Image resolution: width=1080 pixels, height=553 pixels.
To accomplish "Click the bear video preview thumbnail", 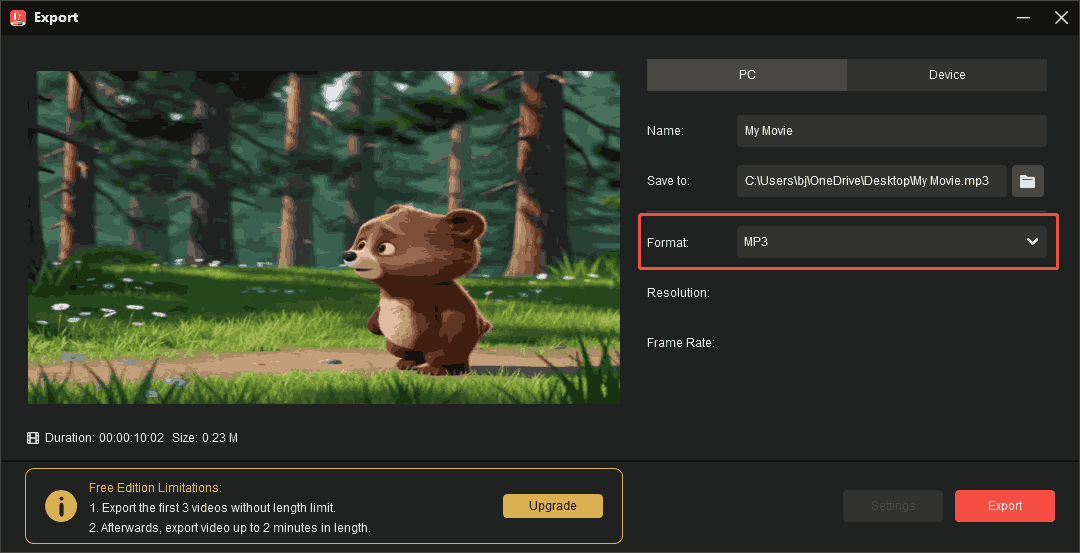I will pyautogui.click(x=324, y=238).
